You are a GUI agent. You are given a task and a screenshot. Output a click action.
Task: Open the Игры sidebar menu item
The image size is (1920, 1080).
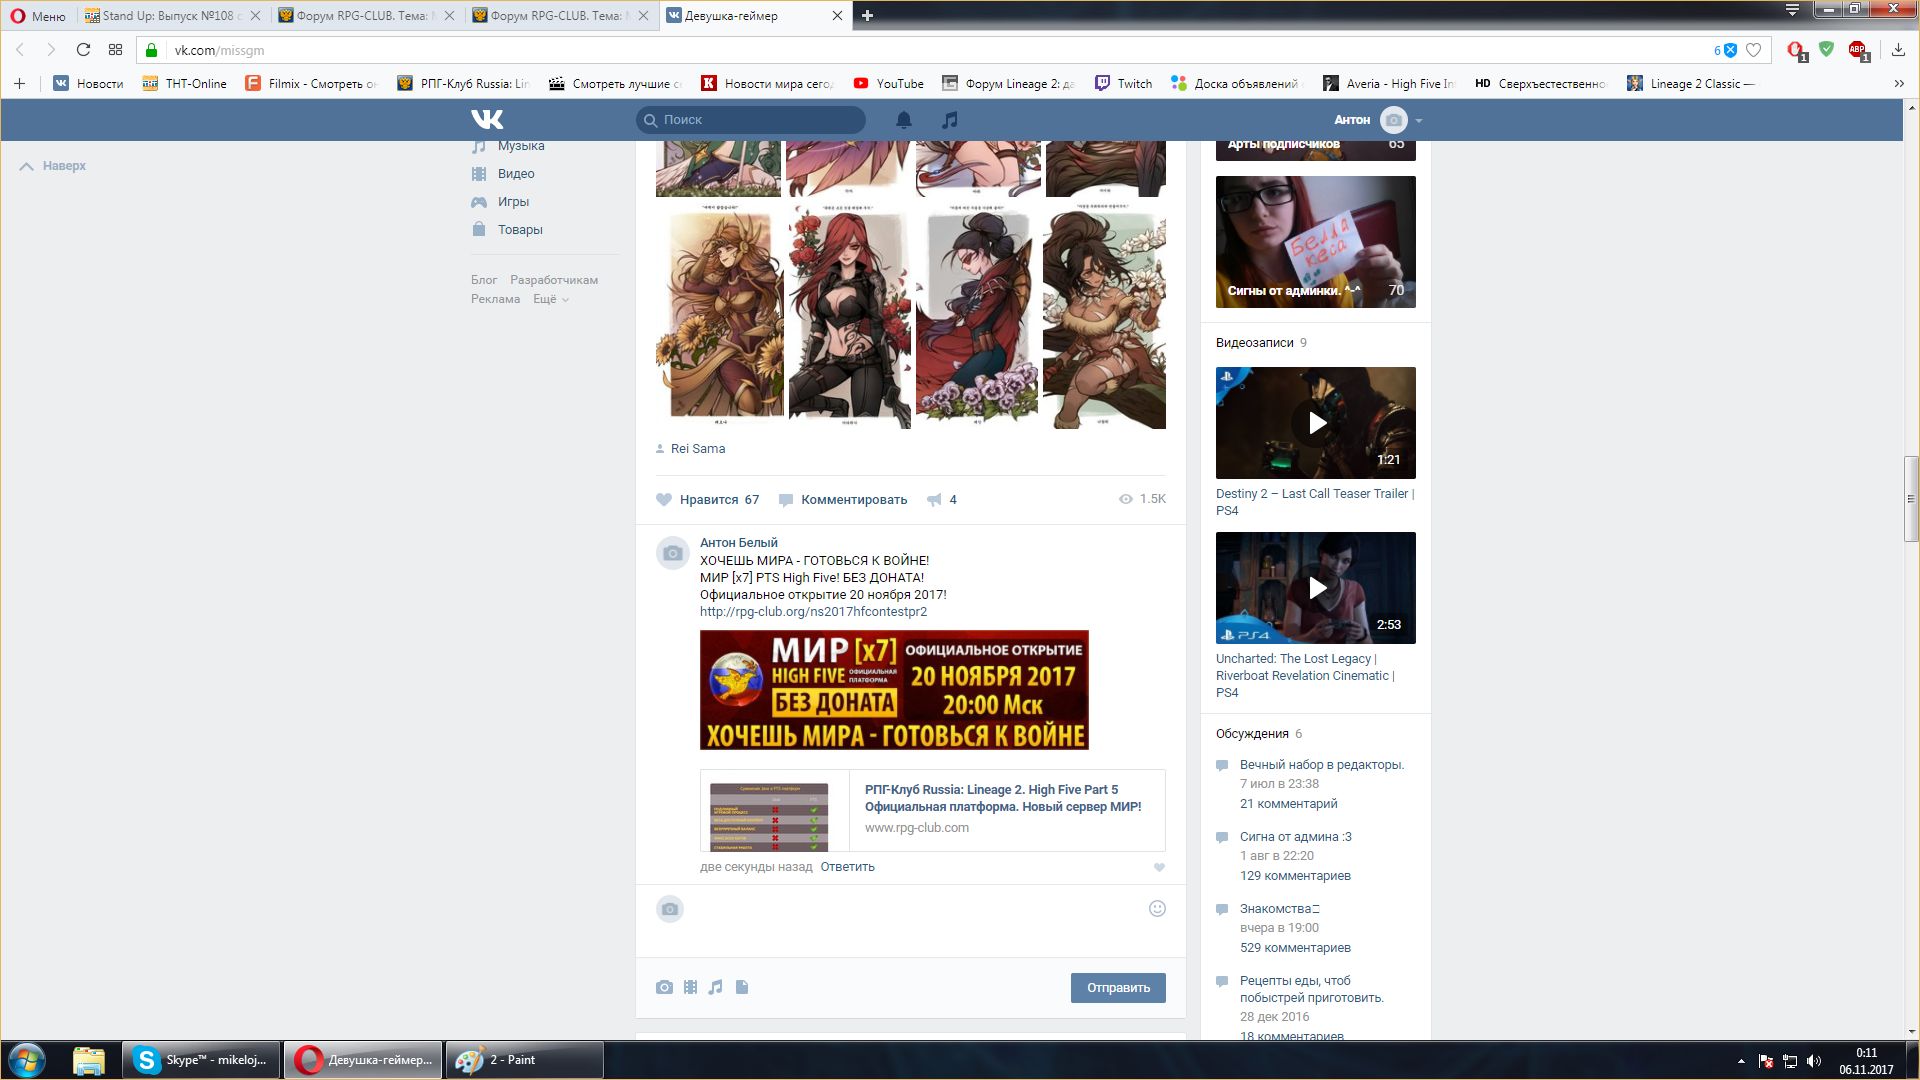(x=513, y=201)
